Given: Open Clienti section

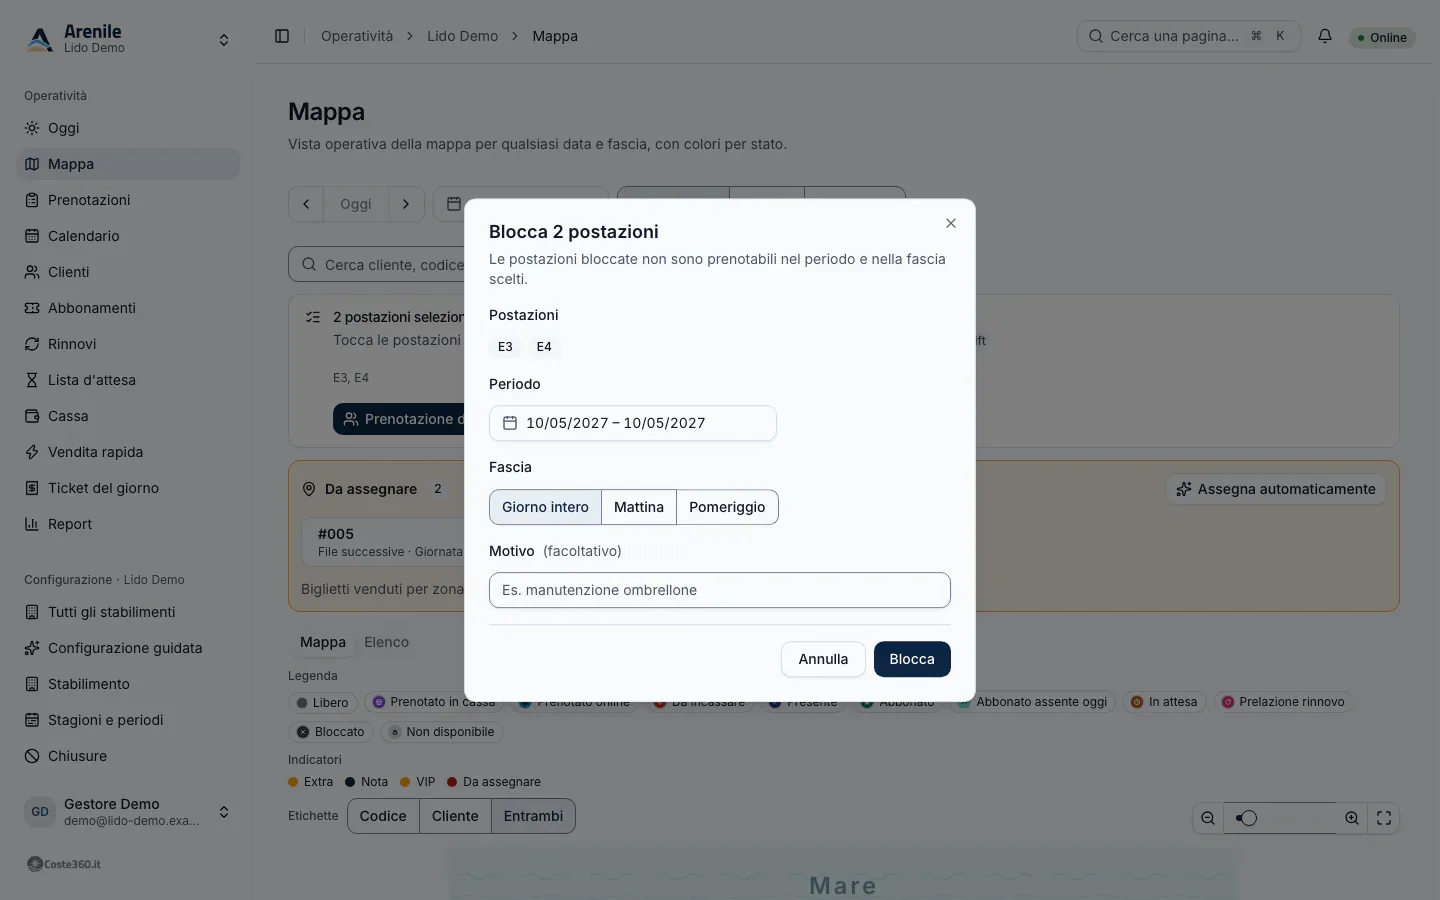Looking at the screenshot, I should [x=128, y=272].
